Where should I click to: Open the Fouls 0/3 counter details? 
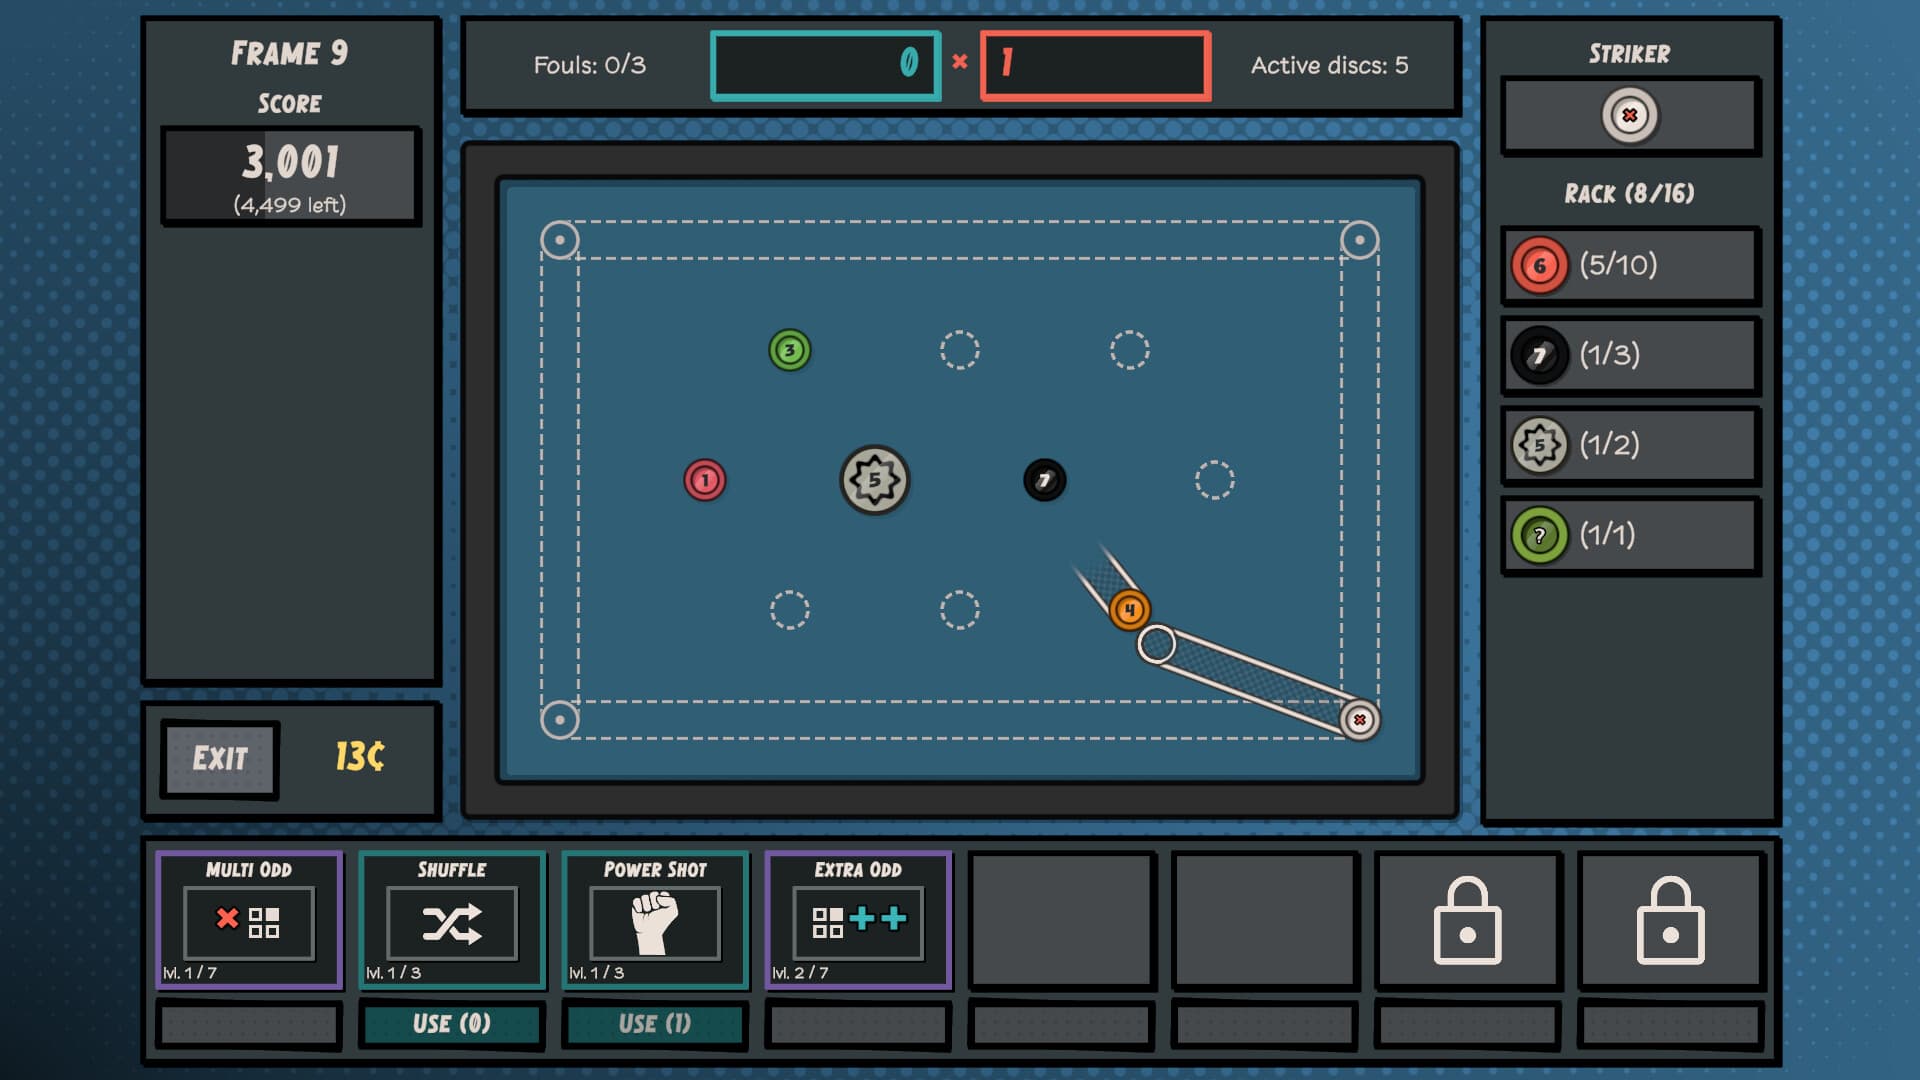point(589,66)
